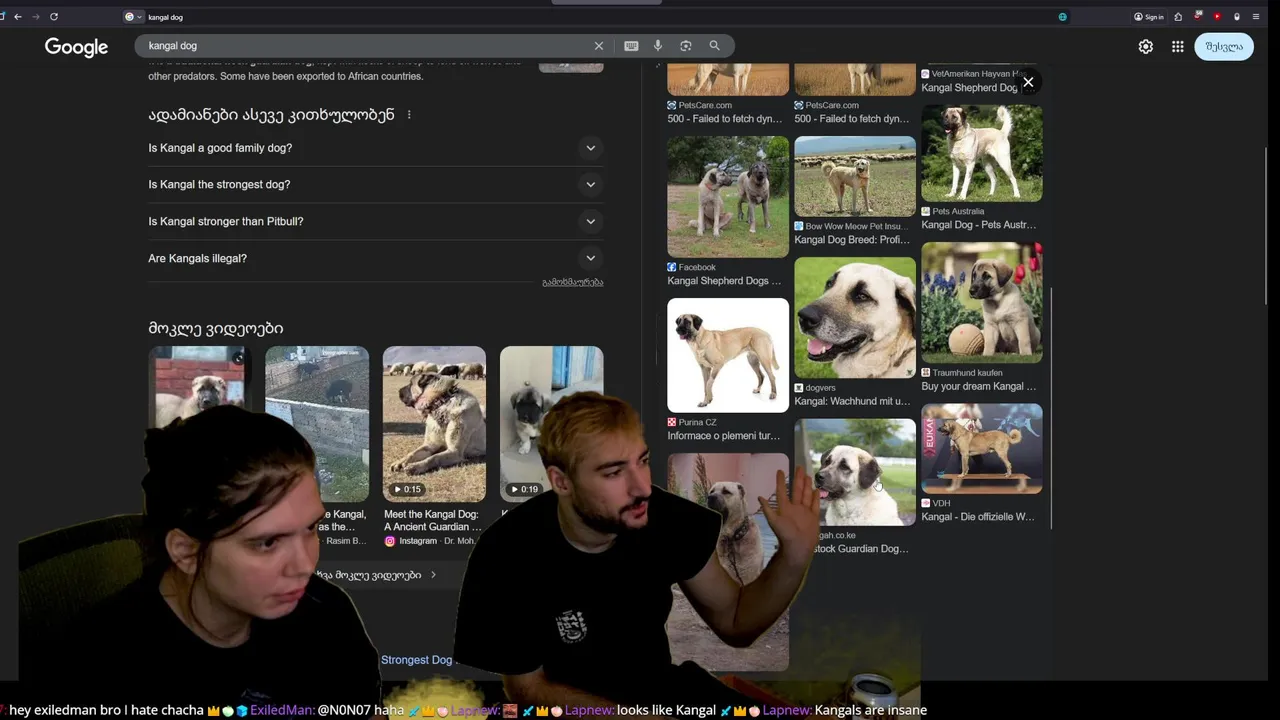This screenshot has width=1280, height=720.
Task: Click the play 0:15 badge on the video
Action: point(407,489)
